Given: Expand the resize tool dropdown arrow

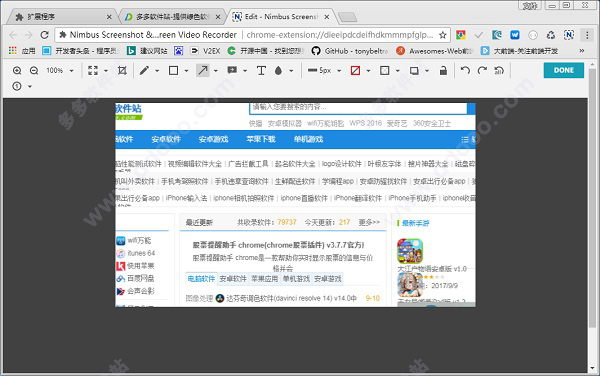Looking at the screenshot, I should point(106,71).
